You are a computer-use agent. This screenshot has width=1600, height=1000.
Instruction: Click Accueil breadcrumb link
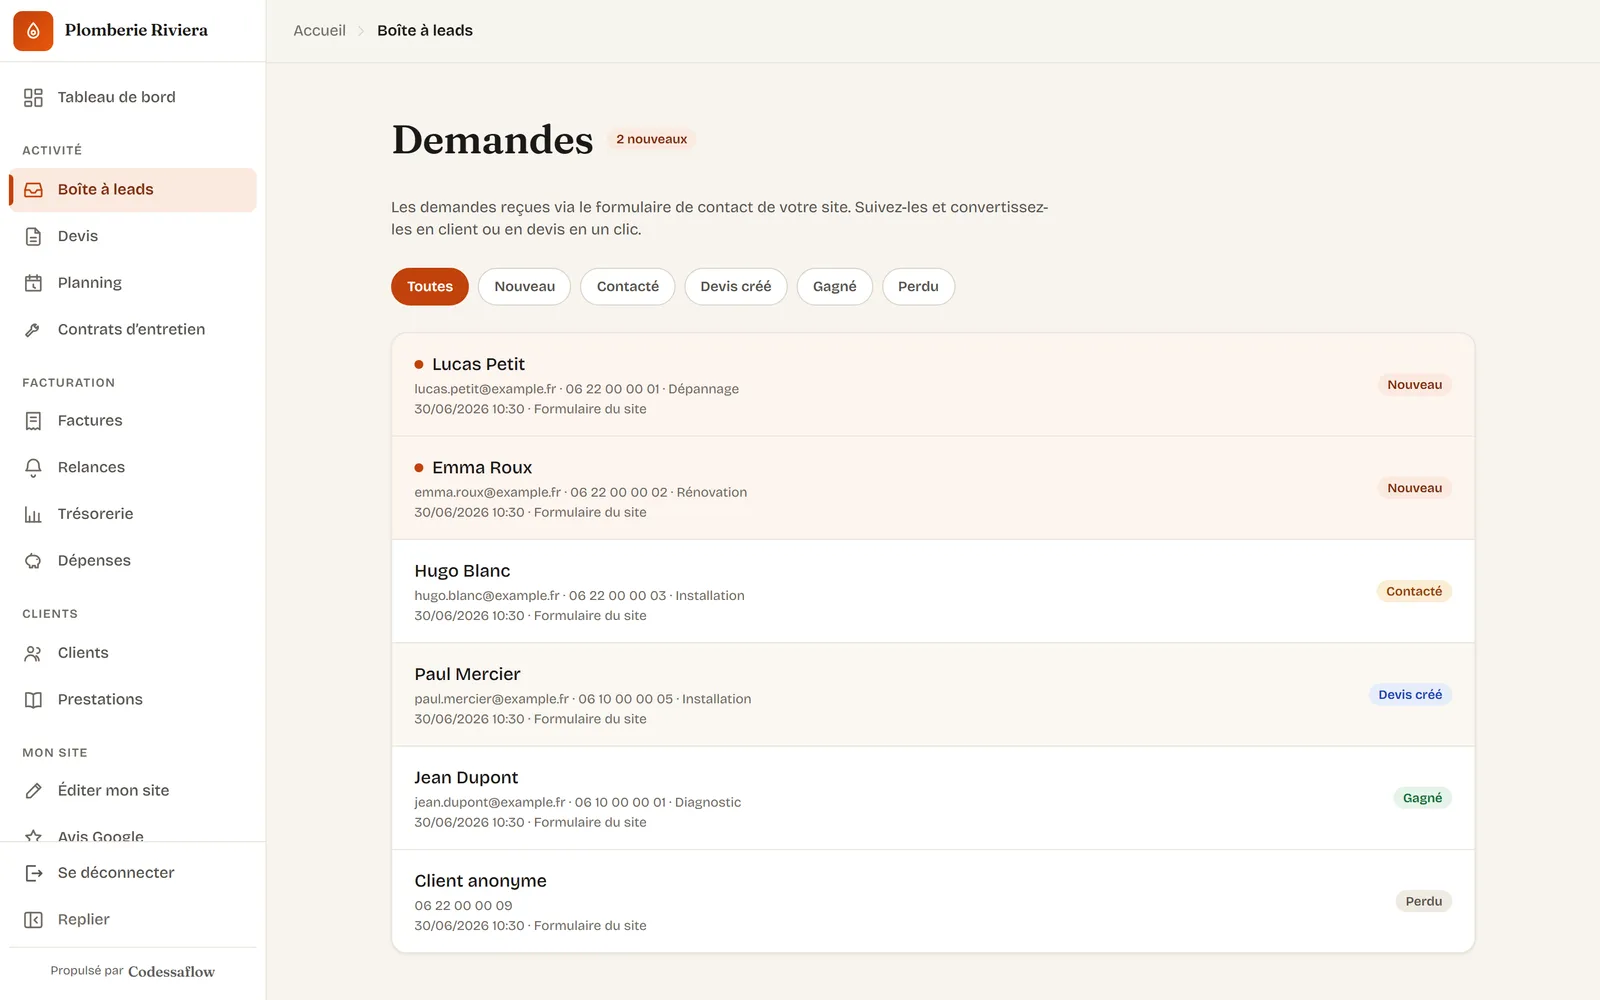pyautogui.click(x=319, y=31)
